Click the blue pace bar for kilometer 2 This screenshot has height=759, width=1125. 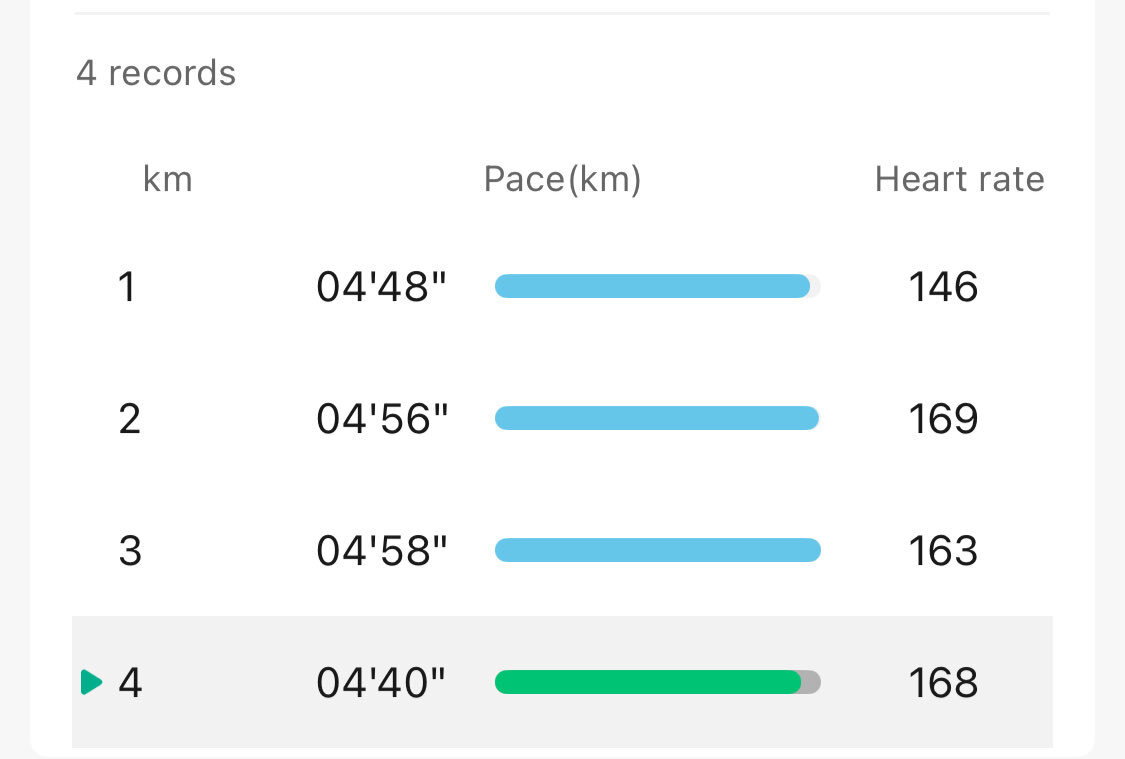pyautogui.click(x=657, y=419)
